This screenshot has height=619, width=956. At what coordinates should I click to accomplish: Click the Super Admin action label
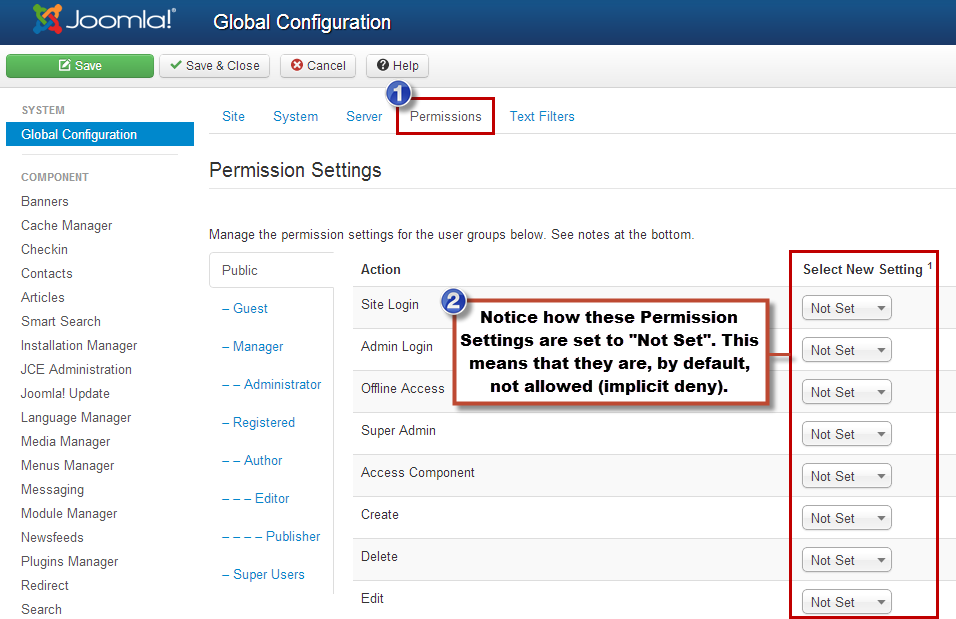click(398, 431)
